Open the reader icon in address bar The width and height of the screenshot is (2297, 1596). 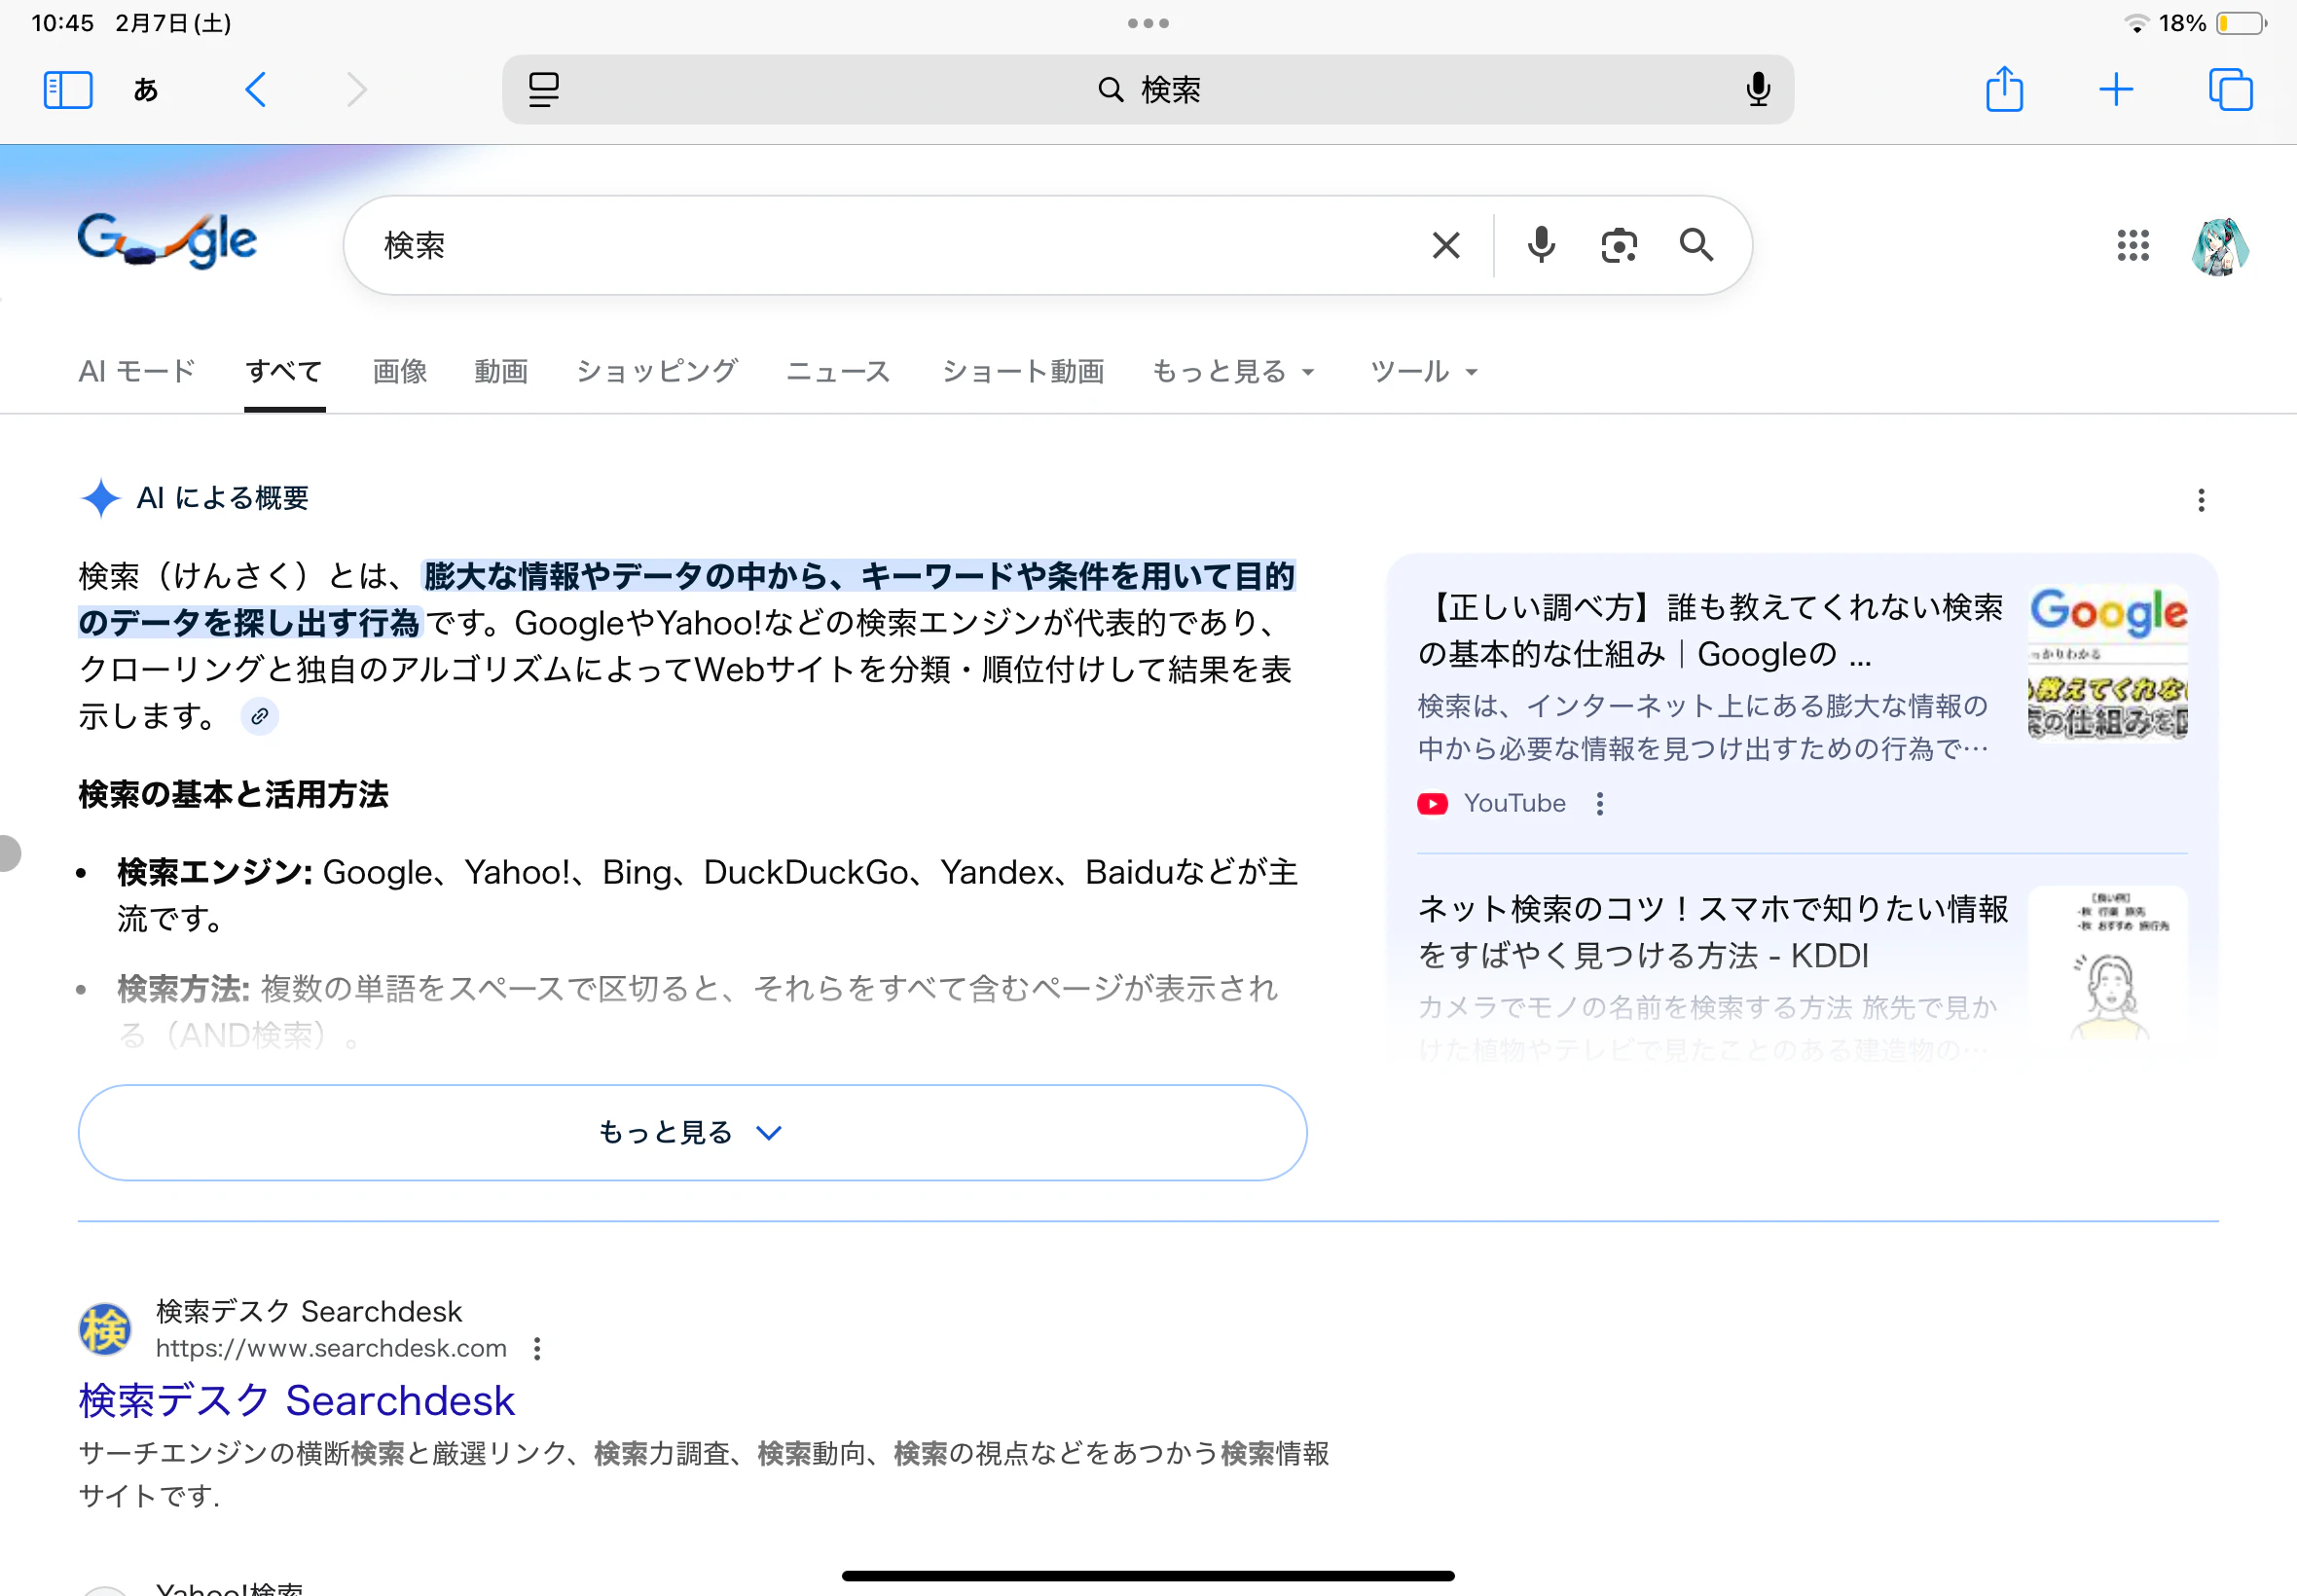(x=543, y=90)
